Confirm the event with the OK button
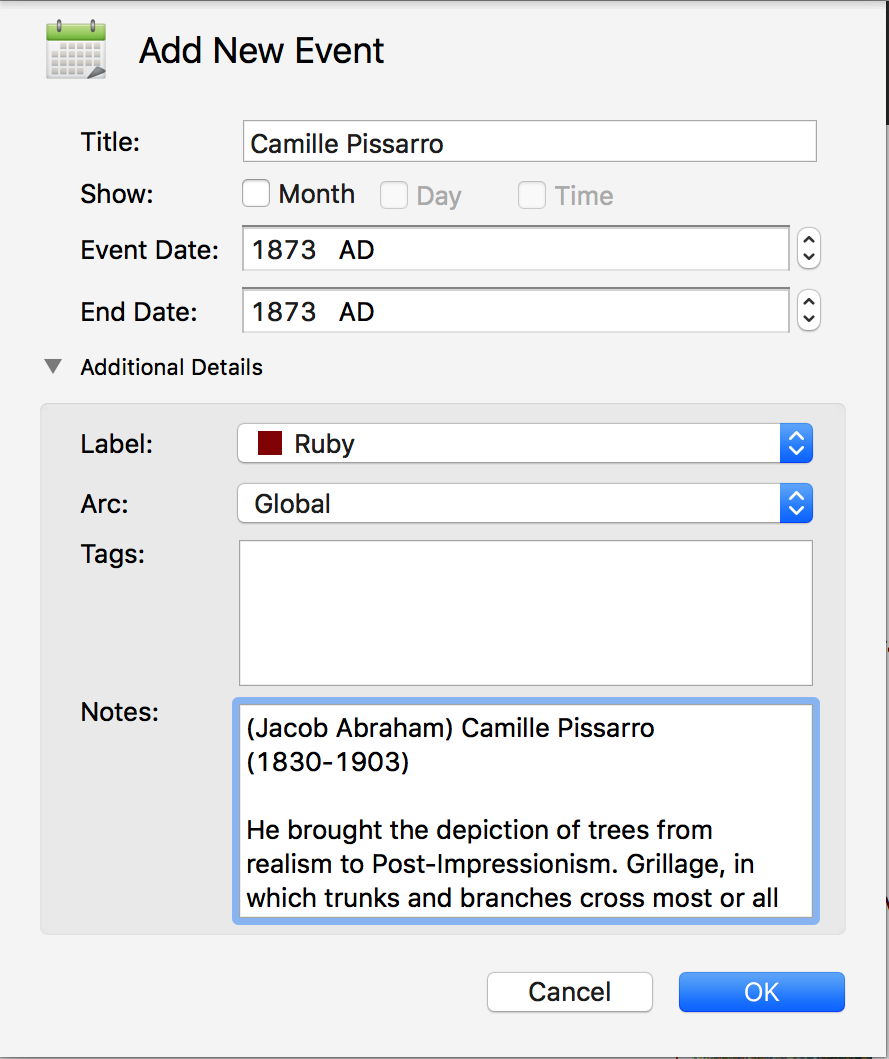889x1059 pixels. [761, 992]
